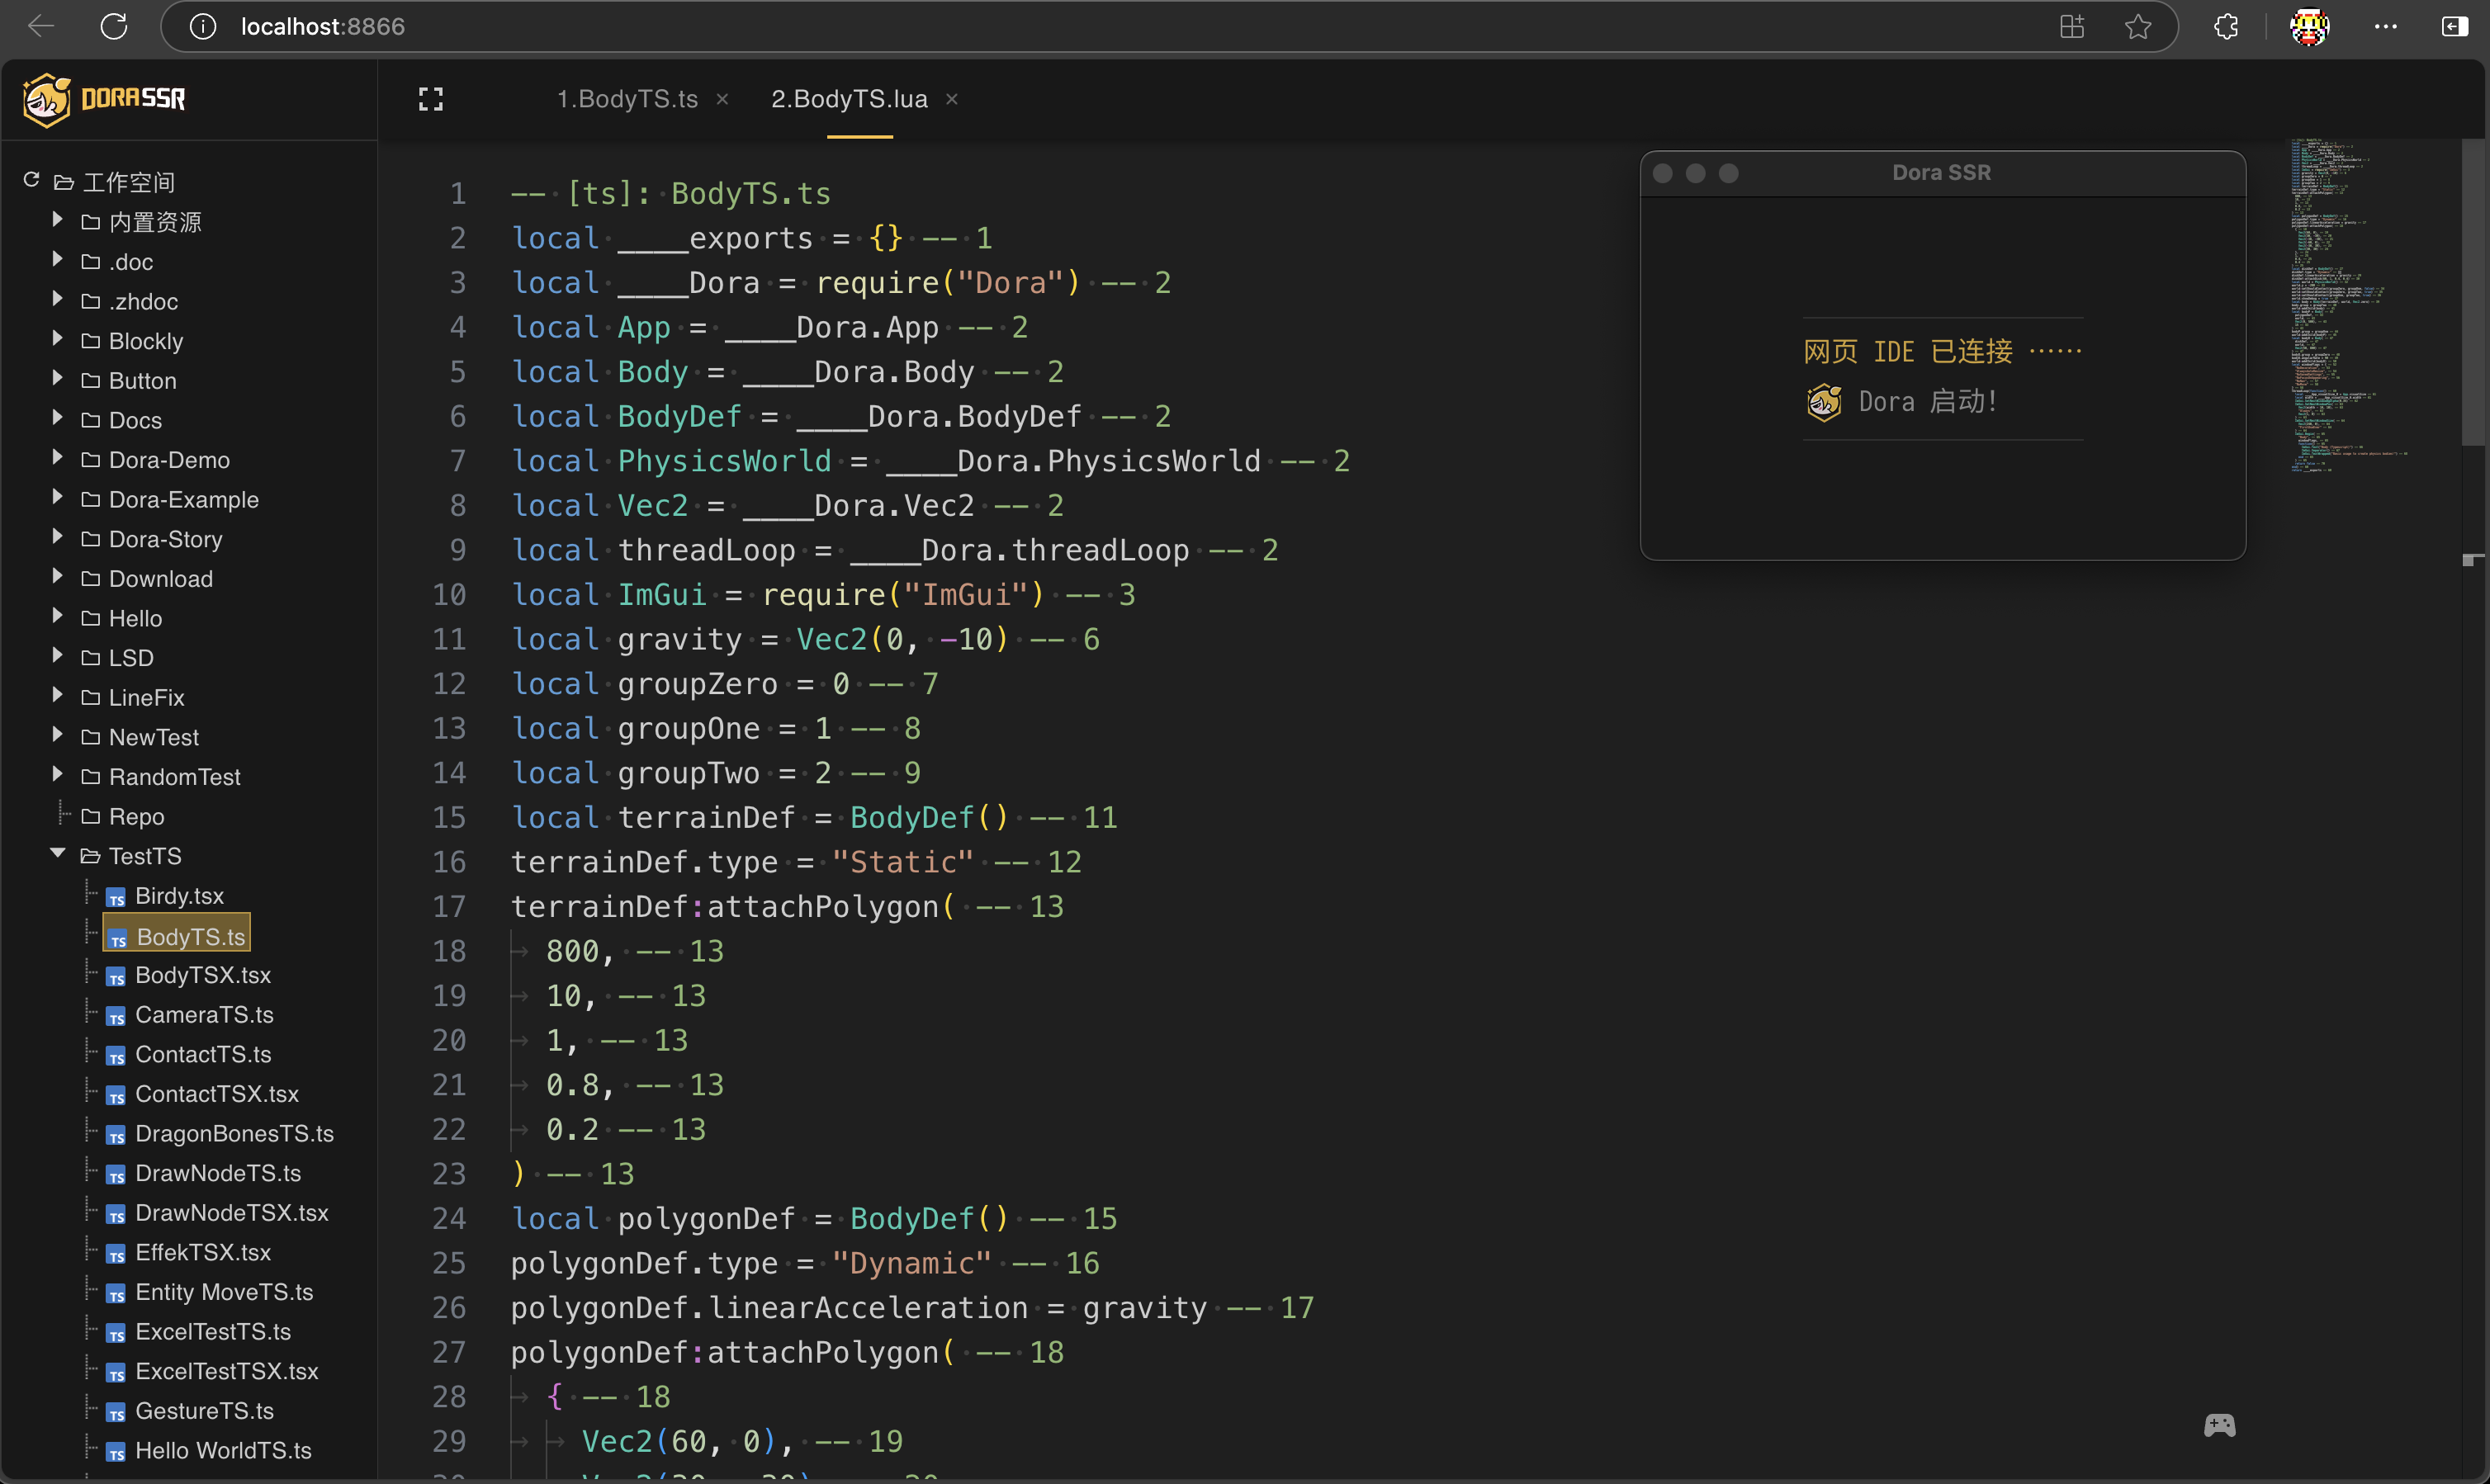Open the ContactTS.ts file
The width and height of the screenshot is (2490, 1484).
[203, 1054]
